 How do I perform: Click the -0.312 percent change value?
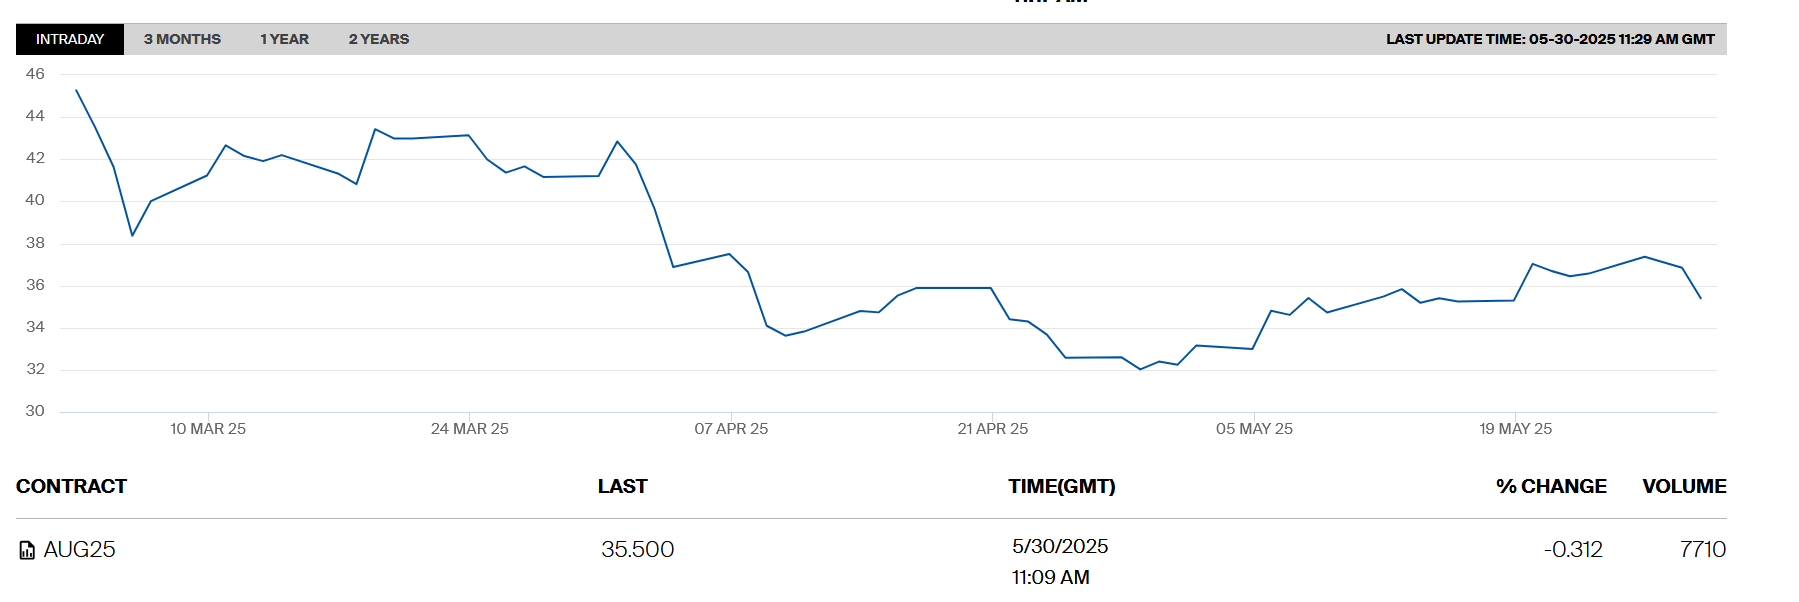(x=1573, y=549)
